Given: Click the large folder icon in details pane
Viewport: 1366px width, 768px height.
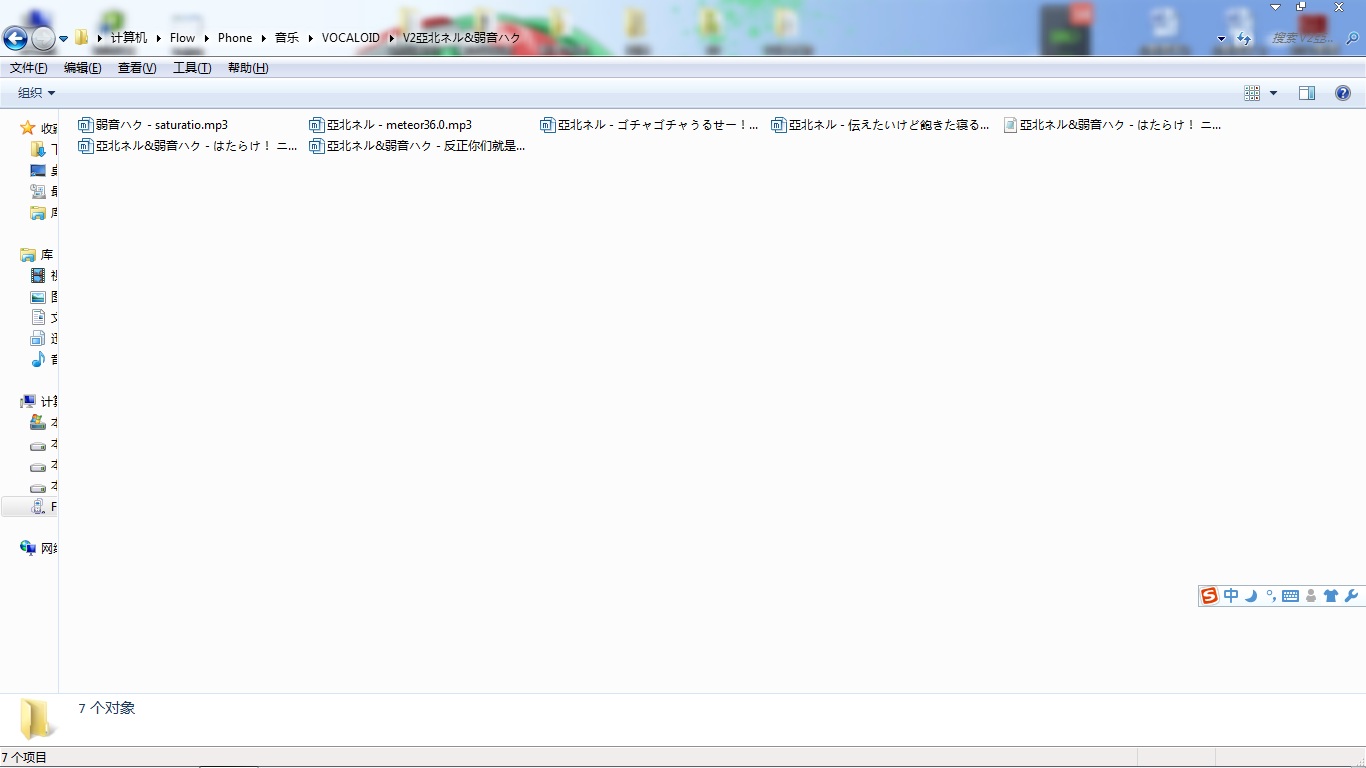Looking at the screenshot, I should point(36,719).
